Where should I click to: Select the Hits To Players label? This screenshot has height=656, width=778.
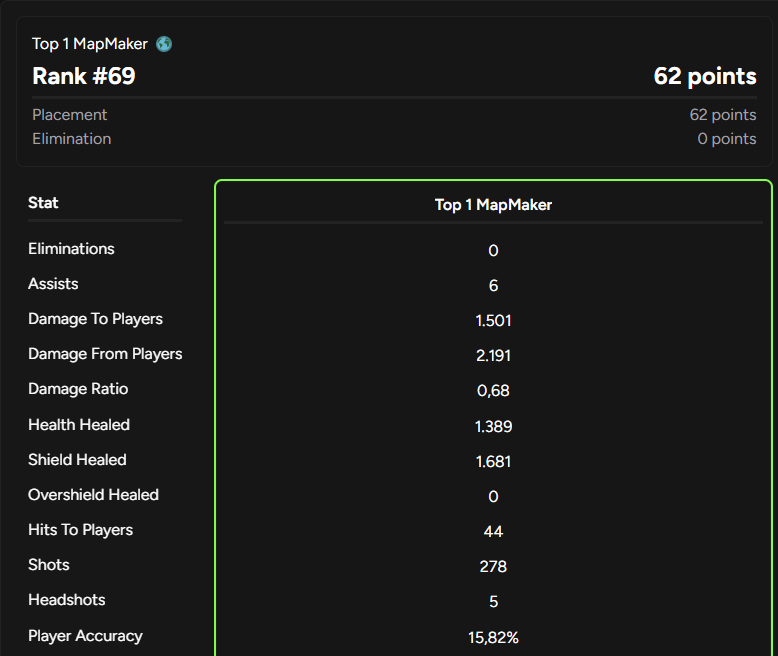[80, 530]
